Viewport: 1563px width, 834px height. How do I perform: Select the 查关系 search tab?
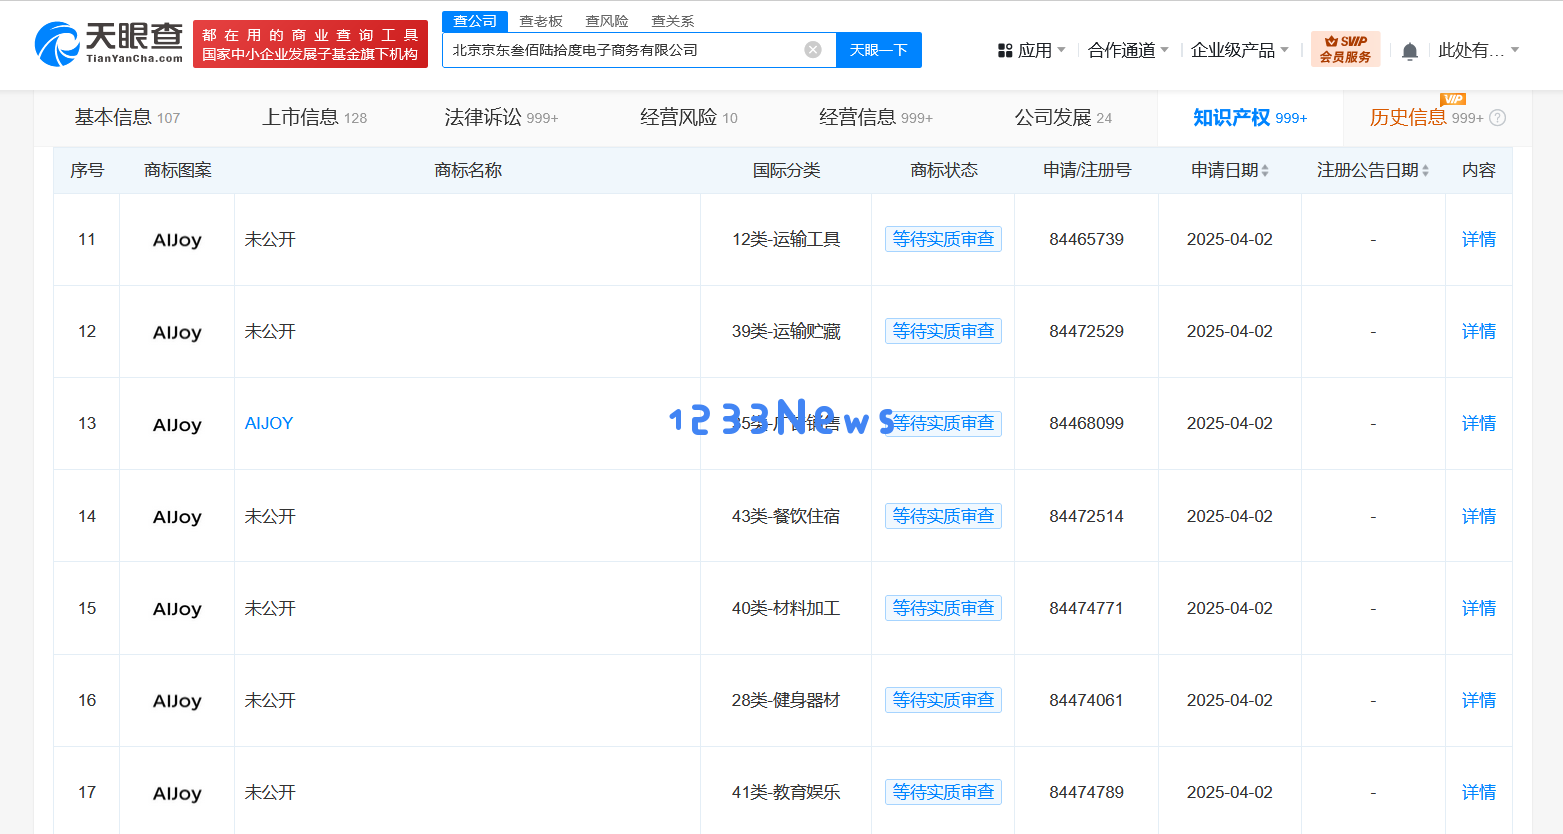[673, 21]
